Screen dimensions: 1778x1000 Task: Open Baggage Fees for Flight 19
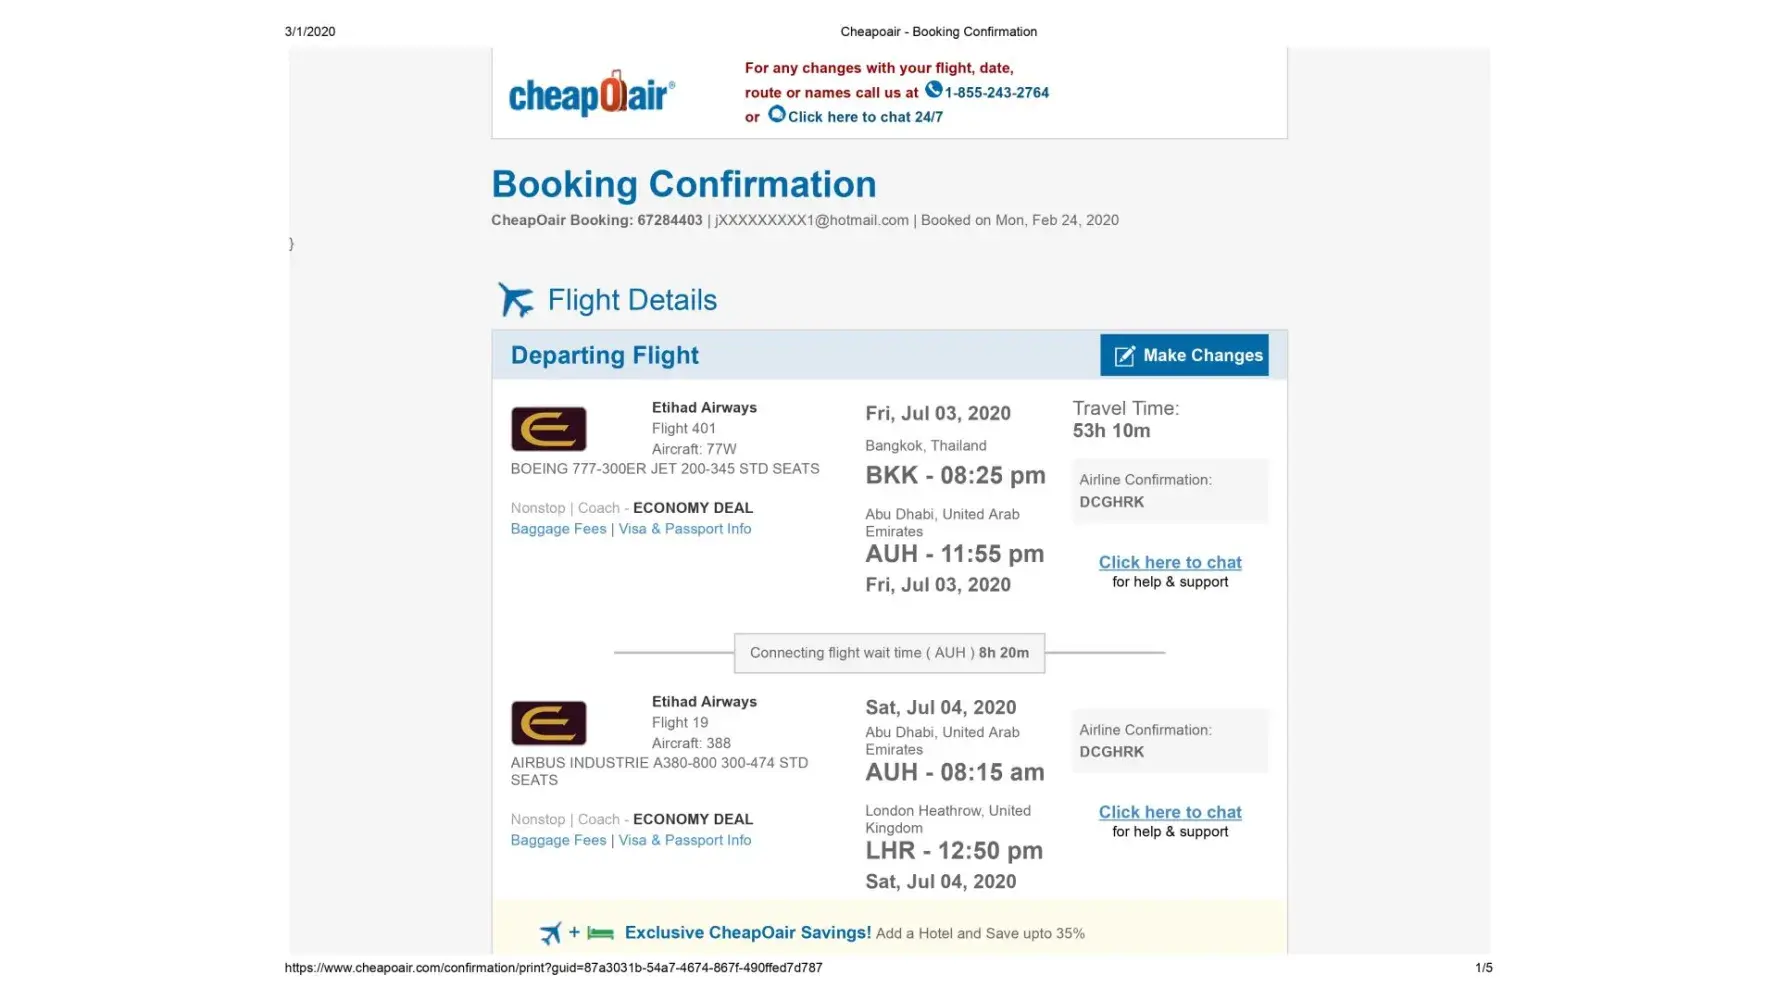pyautogui.click(x=558, y=840)
